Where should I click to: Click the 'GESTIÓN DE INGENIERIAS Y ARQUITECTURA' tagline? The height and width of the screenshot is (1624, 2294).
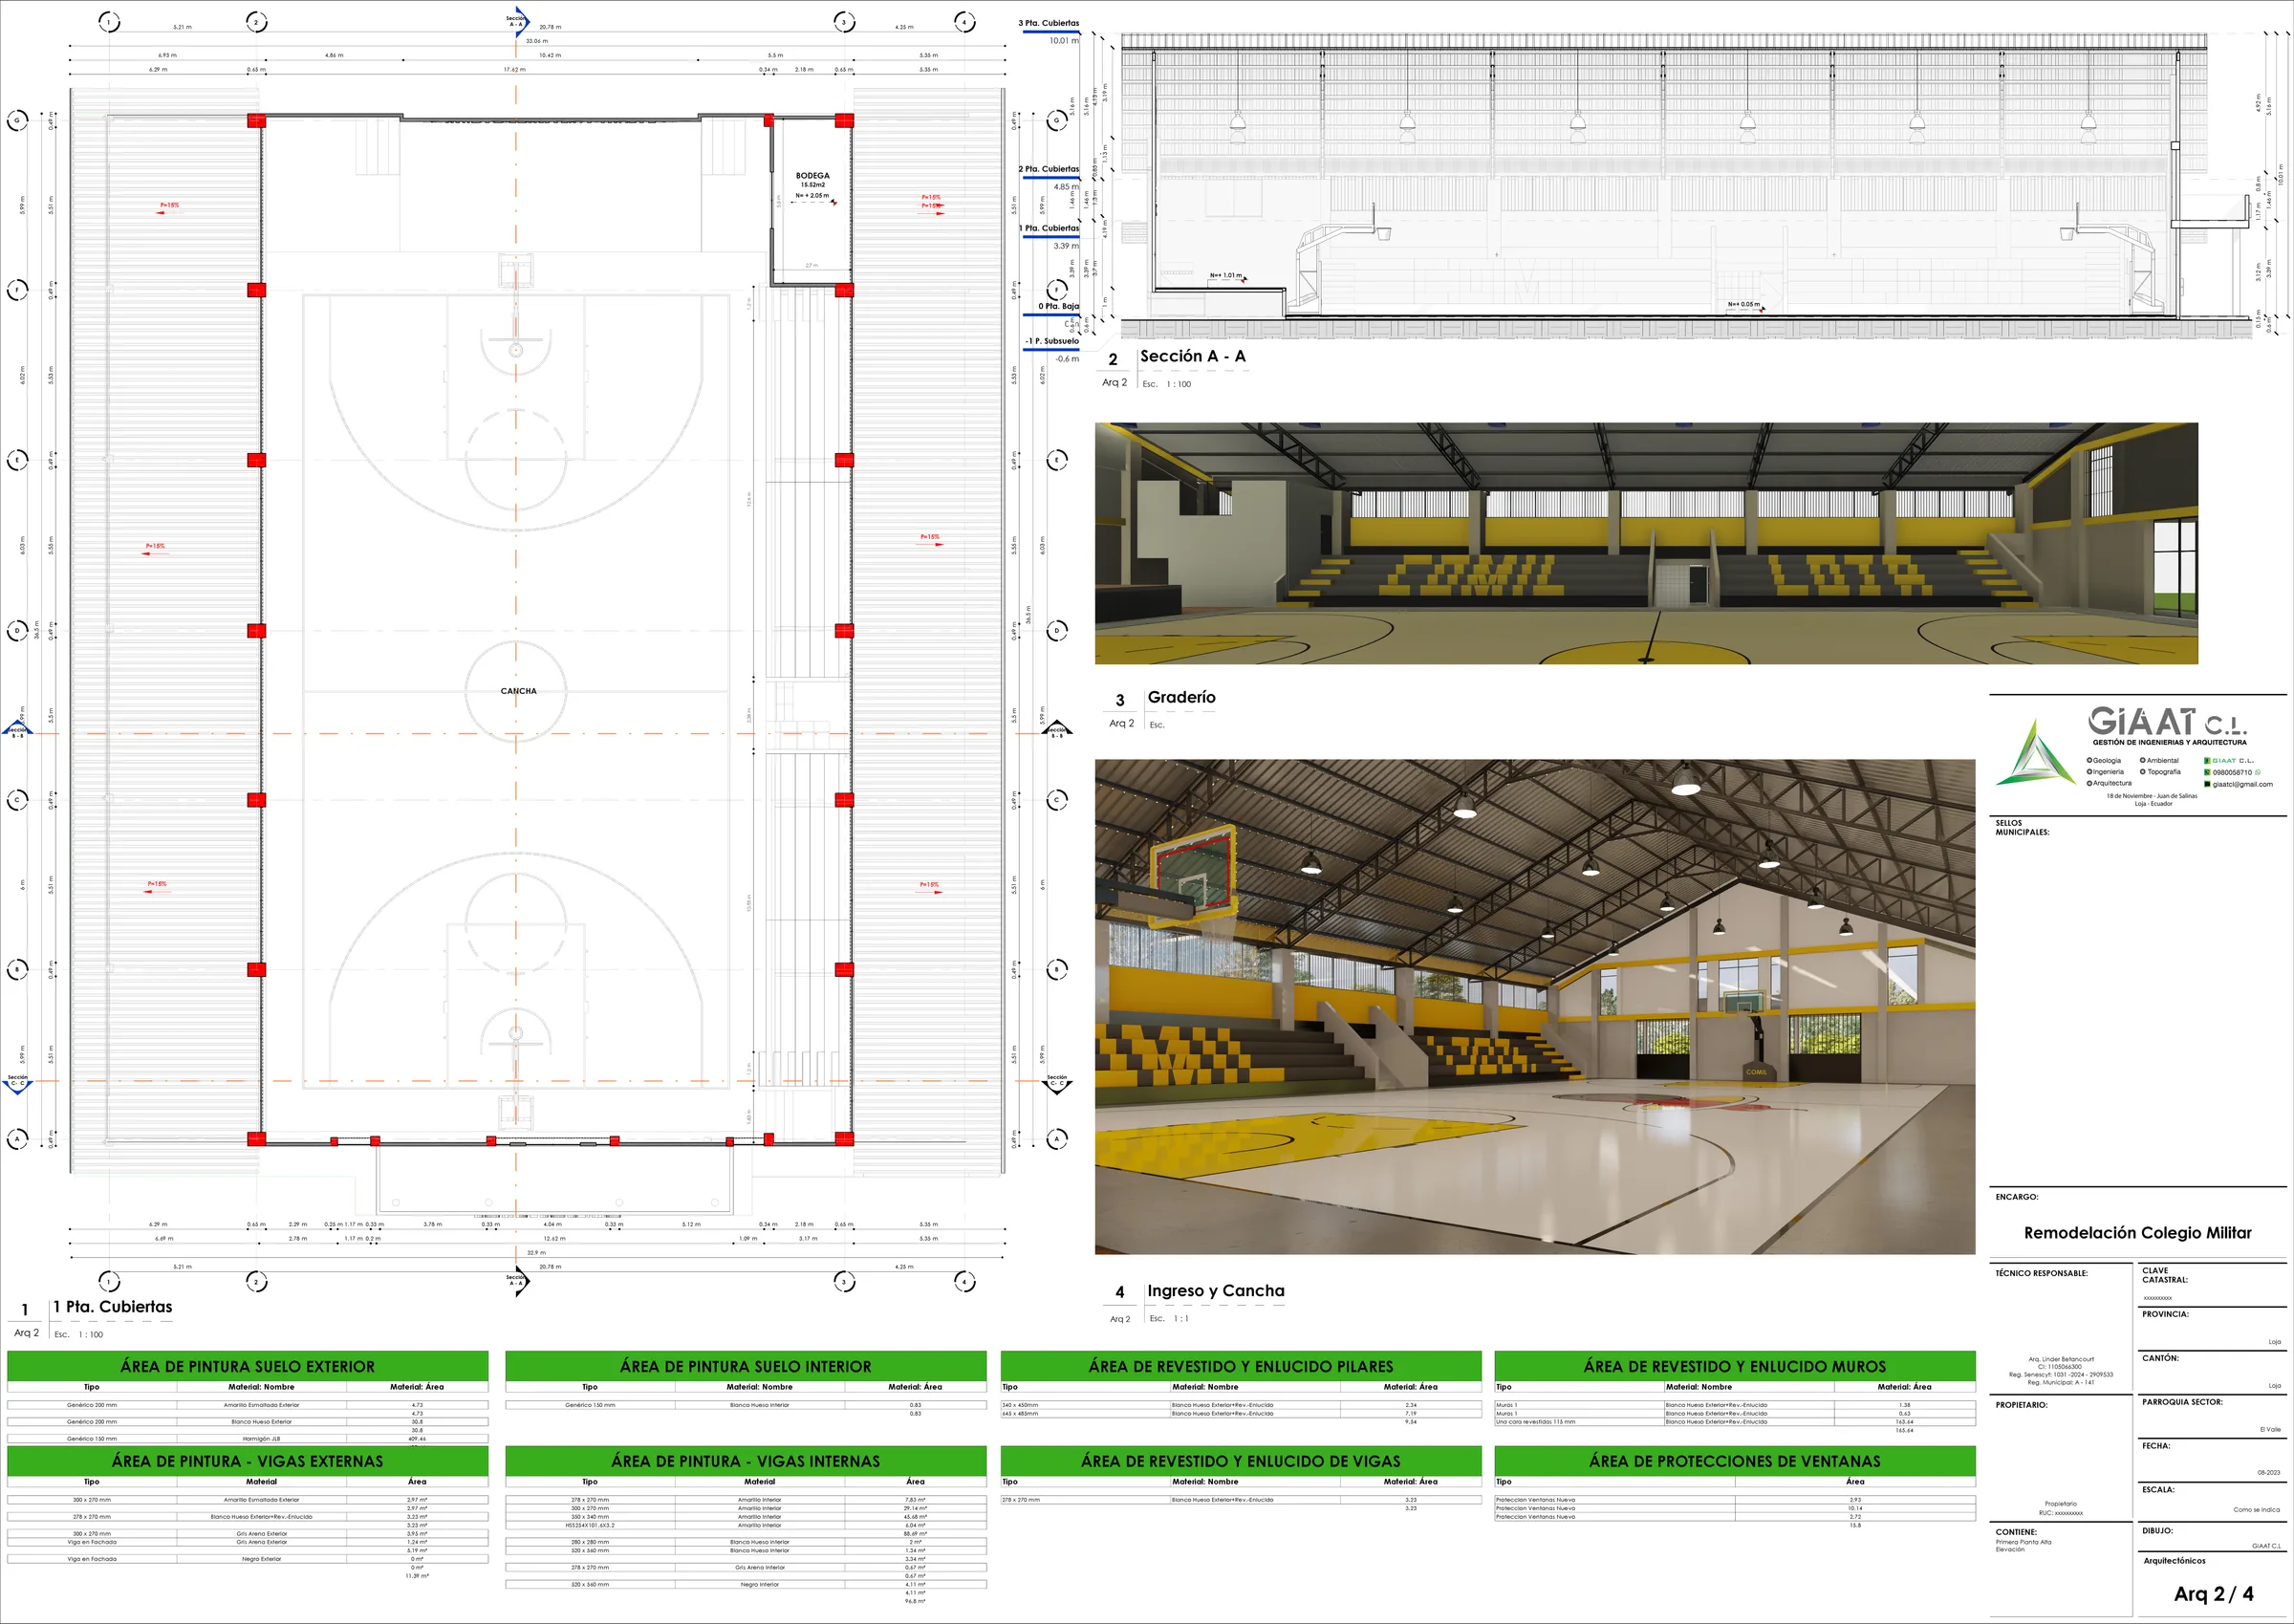coord(2170,742)
